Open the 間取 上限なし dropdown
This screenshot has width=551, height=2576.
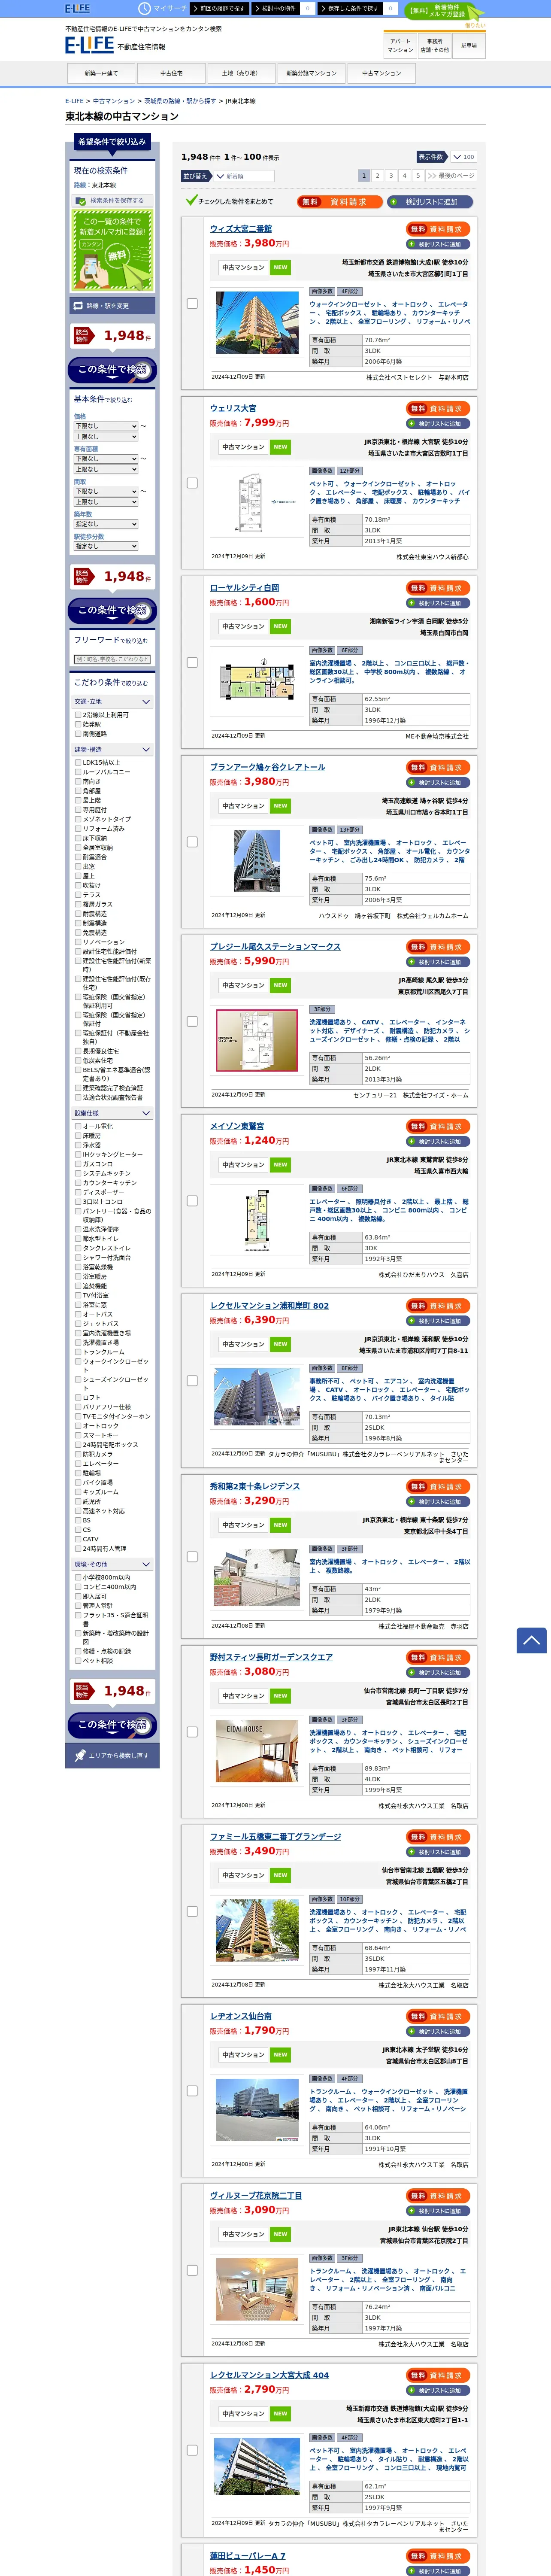coord(106,502)
